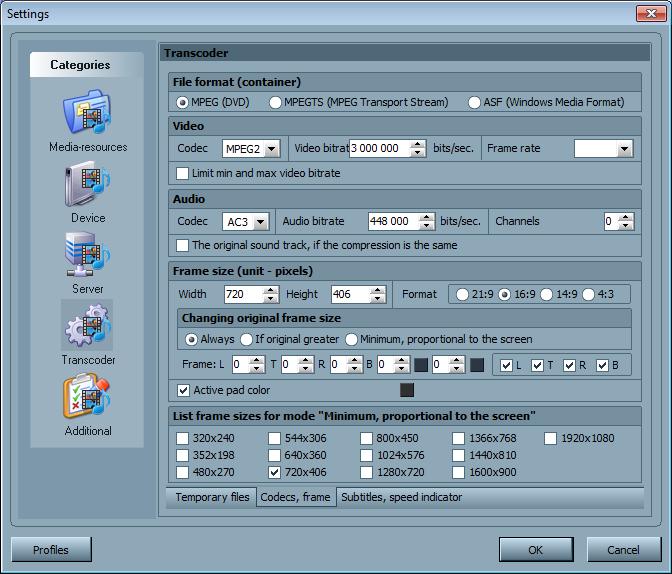This screenshot has height=574, width=672.
Task: Select If original greater option
Action: point(246,340)
